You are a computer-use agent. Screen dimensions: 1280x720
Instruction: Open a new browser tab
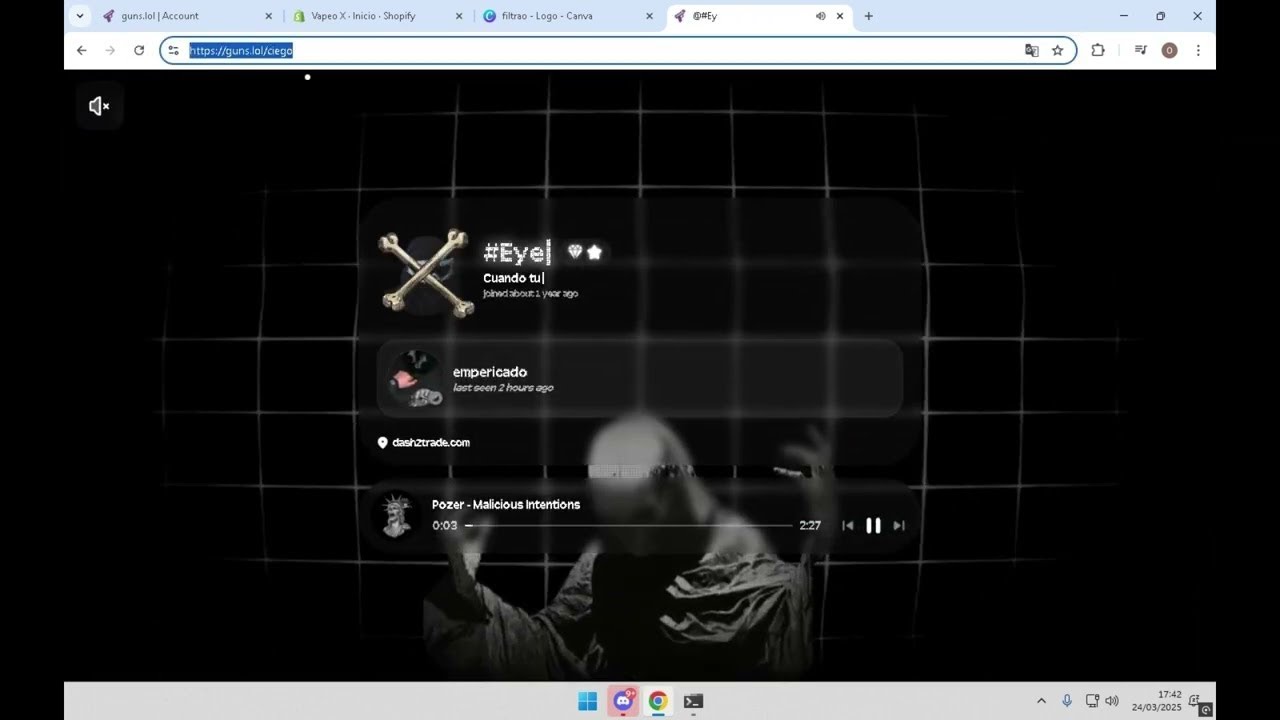(x=868, y=16)
